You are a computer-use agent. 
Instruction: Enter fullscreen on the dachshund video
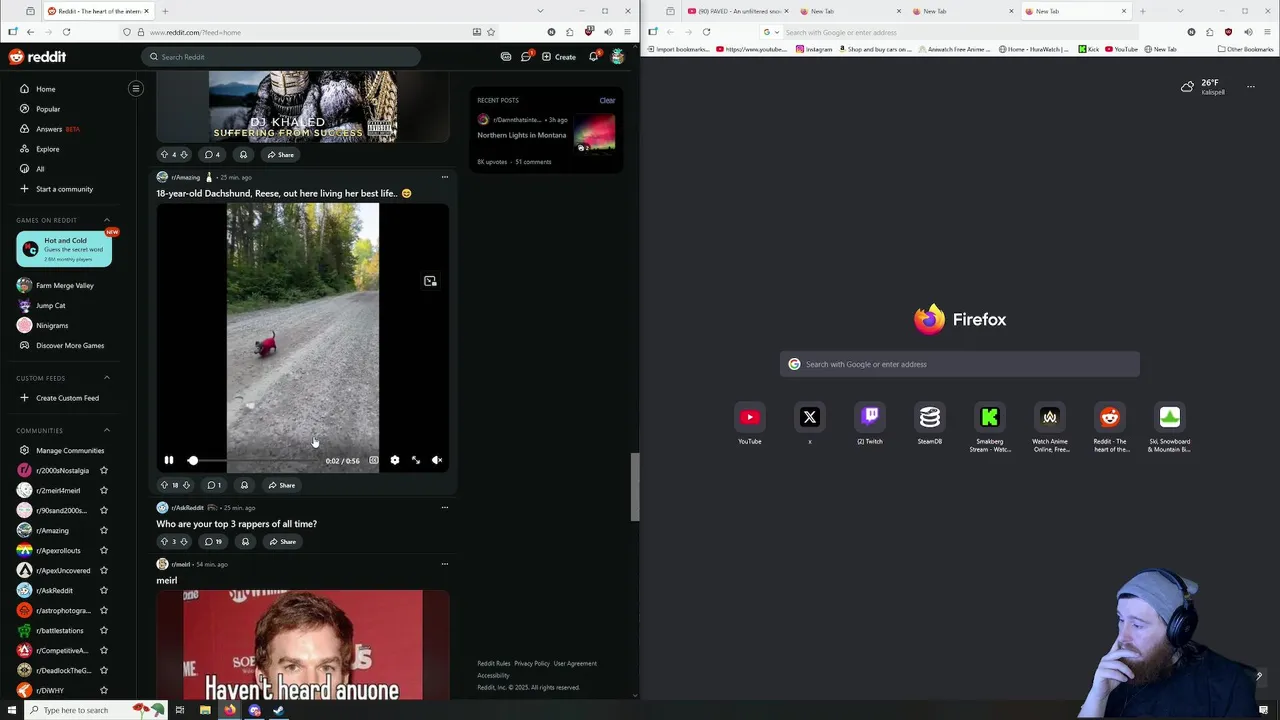[416, 460]
